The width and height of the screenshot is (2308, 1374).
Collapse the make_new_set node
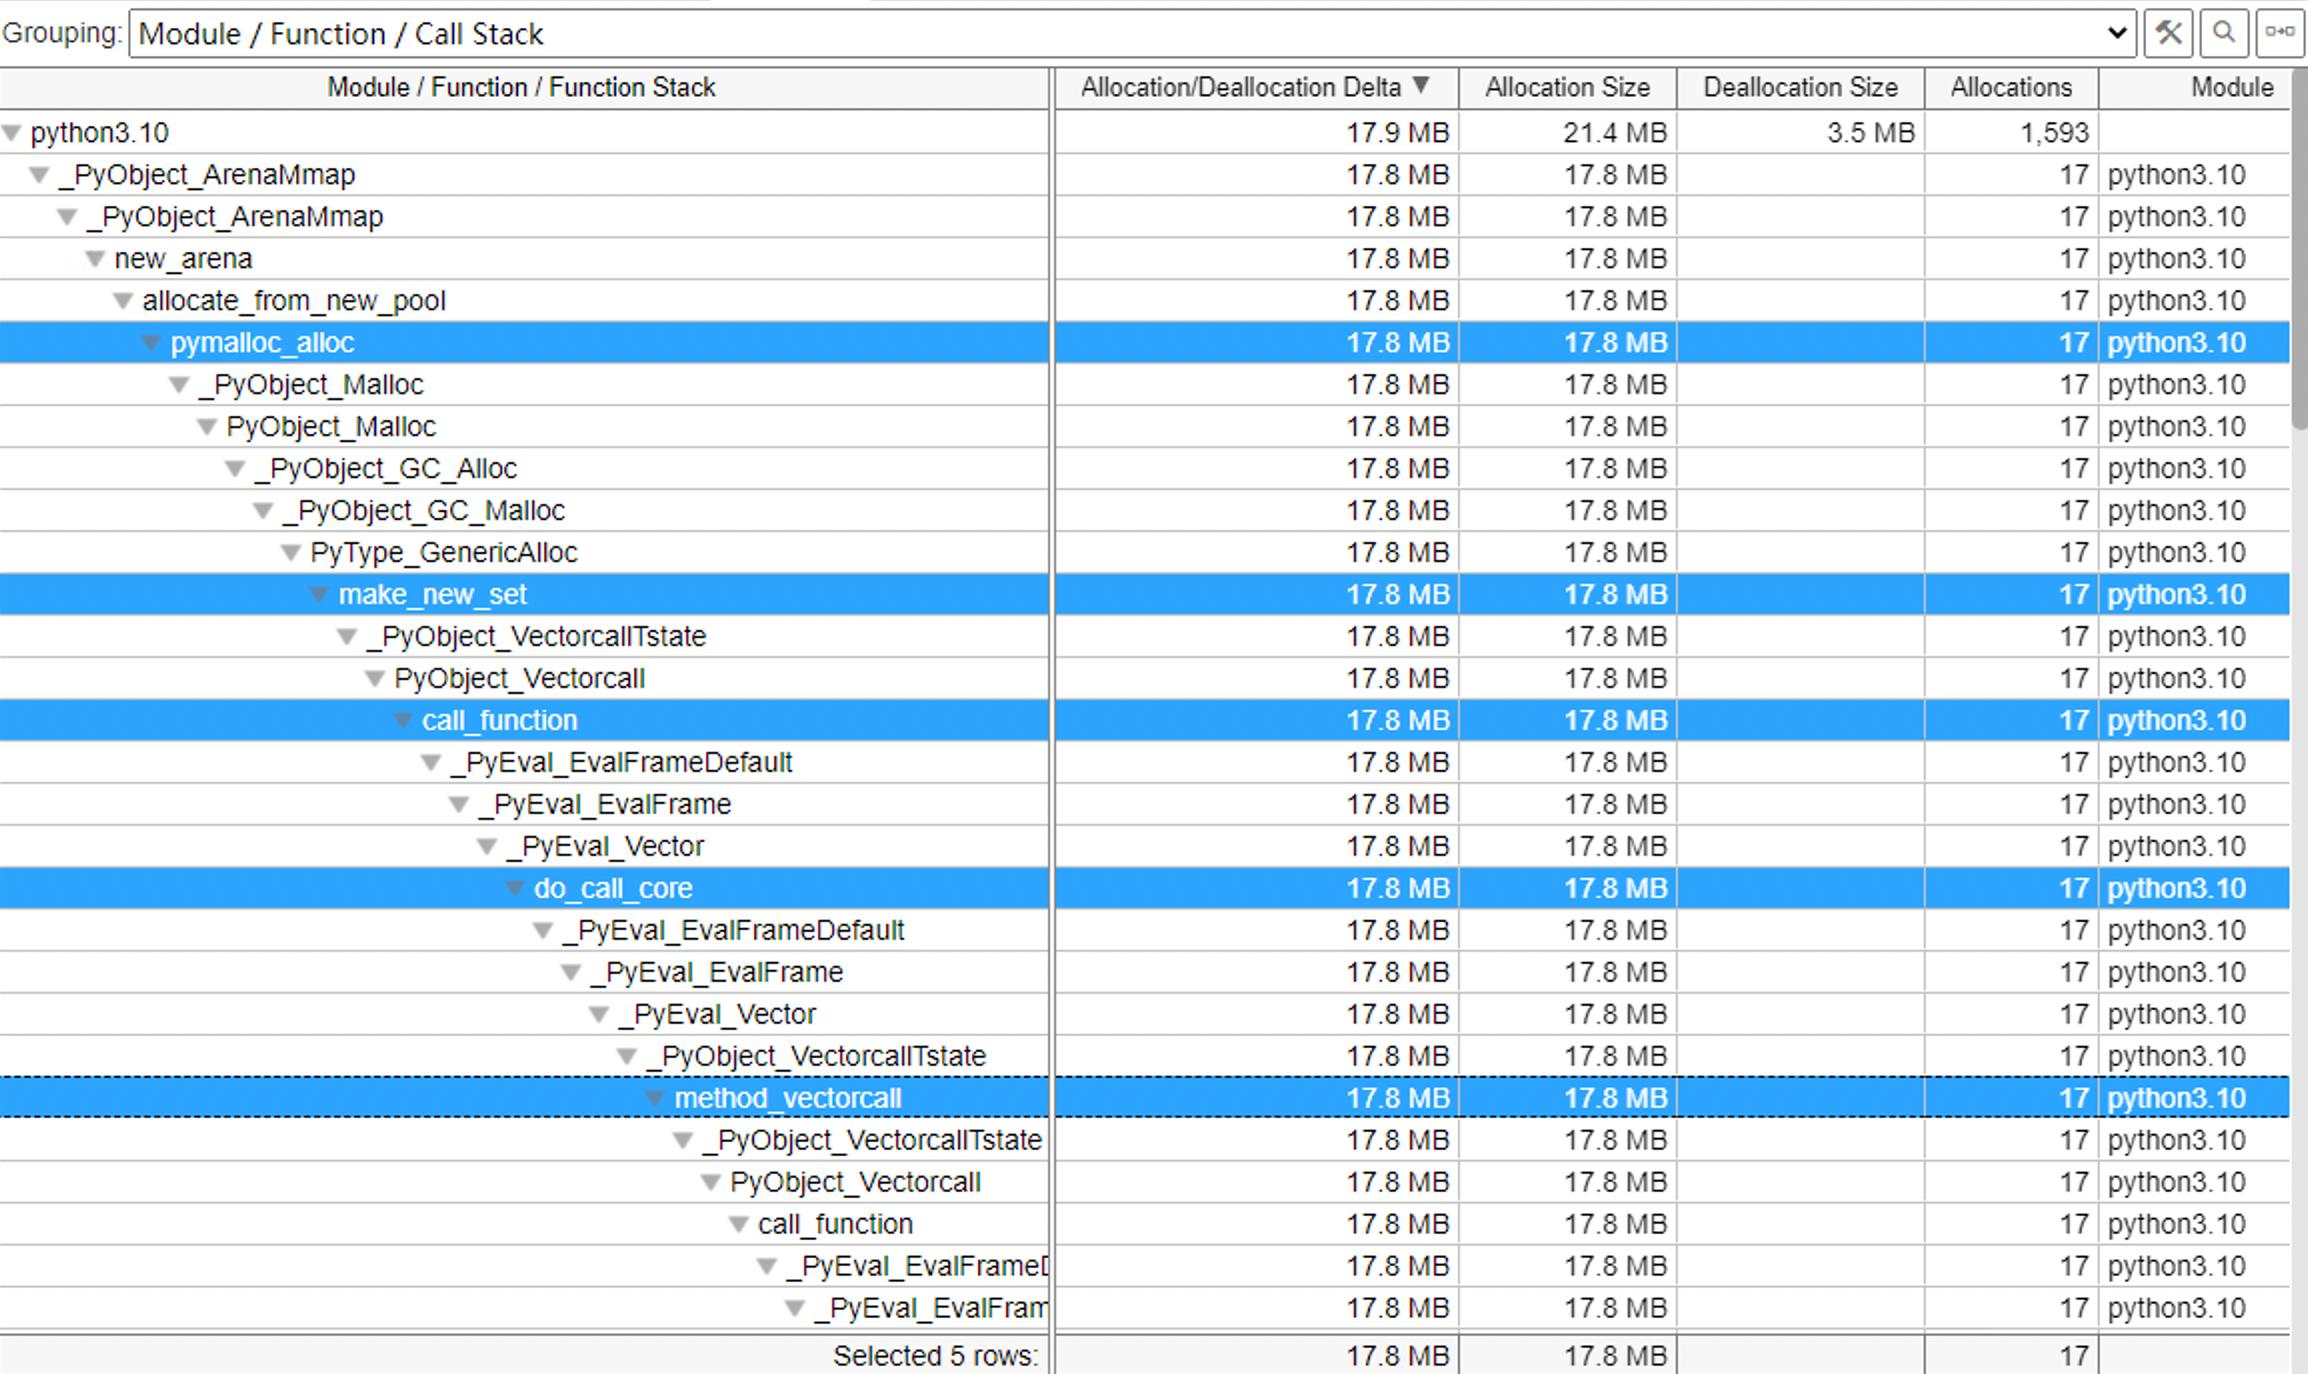[320, 593]
